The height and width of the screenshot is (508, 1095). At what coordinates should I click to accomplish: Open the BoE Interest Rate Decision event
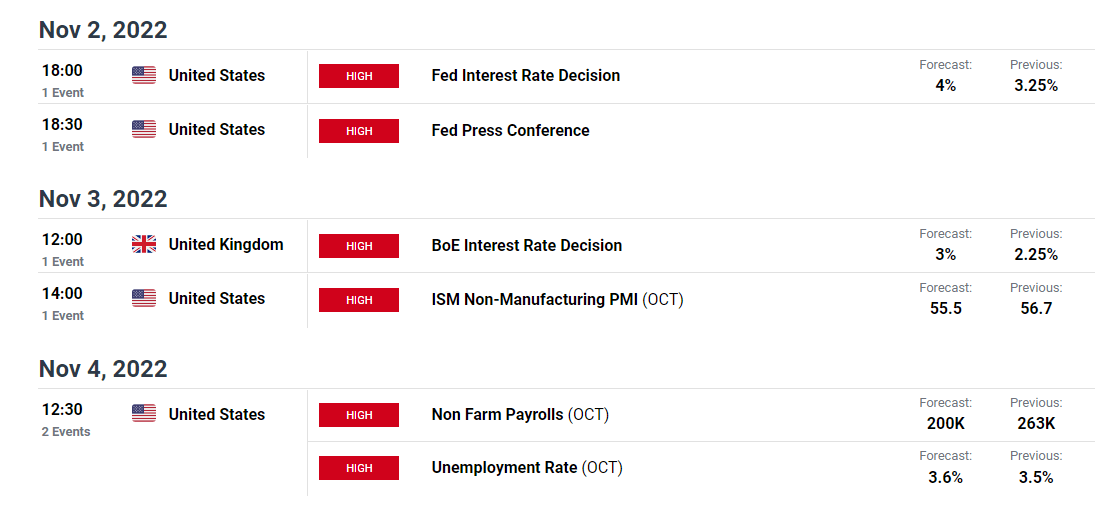526,246
